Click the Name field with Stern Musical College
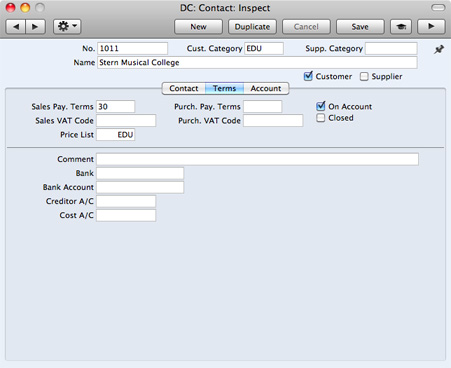451x368 pixels. [x=257, y=62]
